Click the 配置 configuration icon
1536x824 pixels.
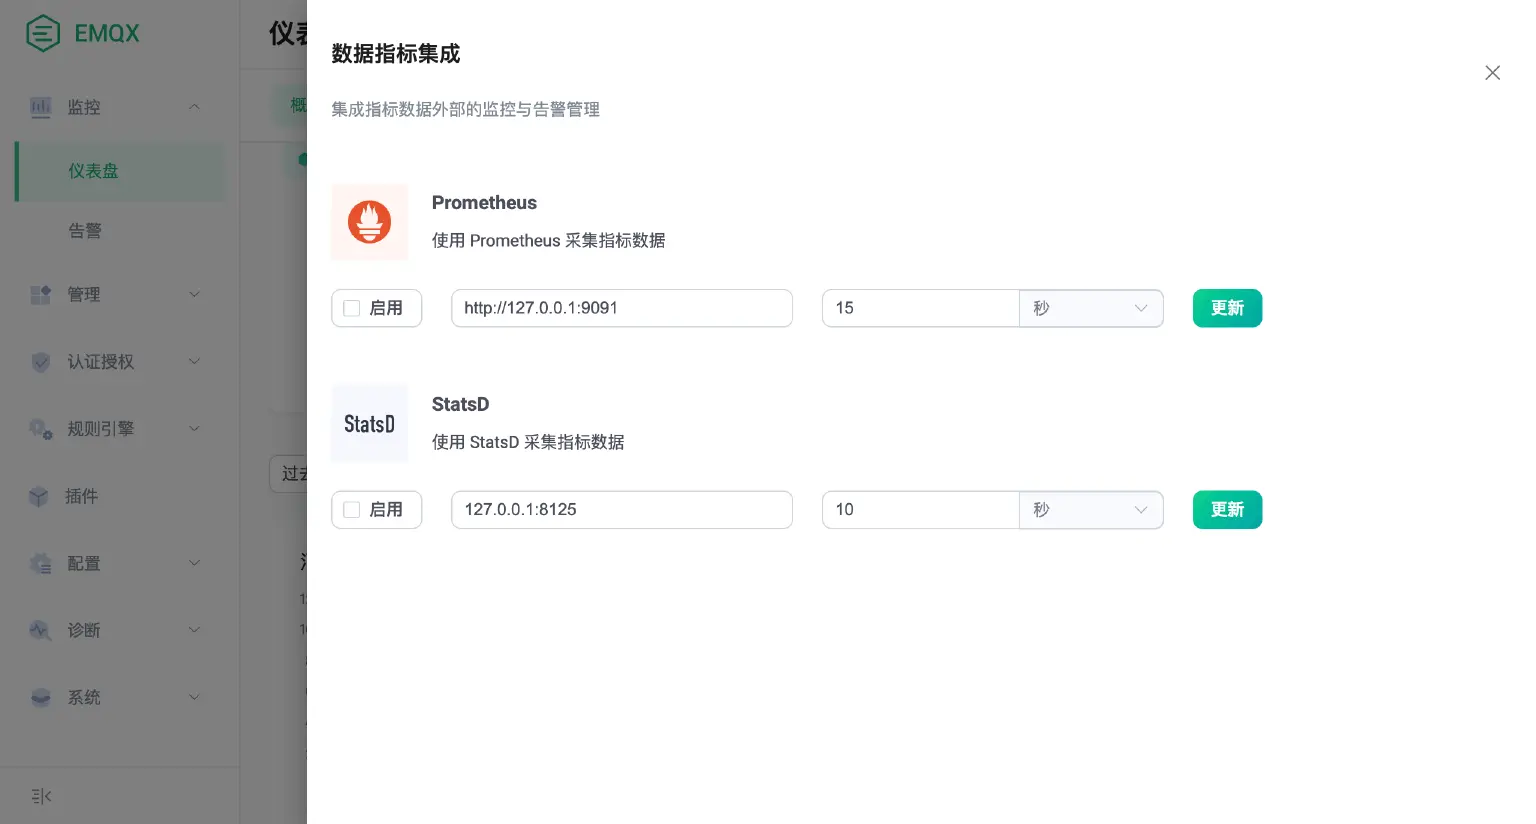tap(40, 563)
